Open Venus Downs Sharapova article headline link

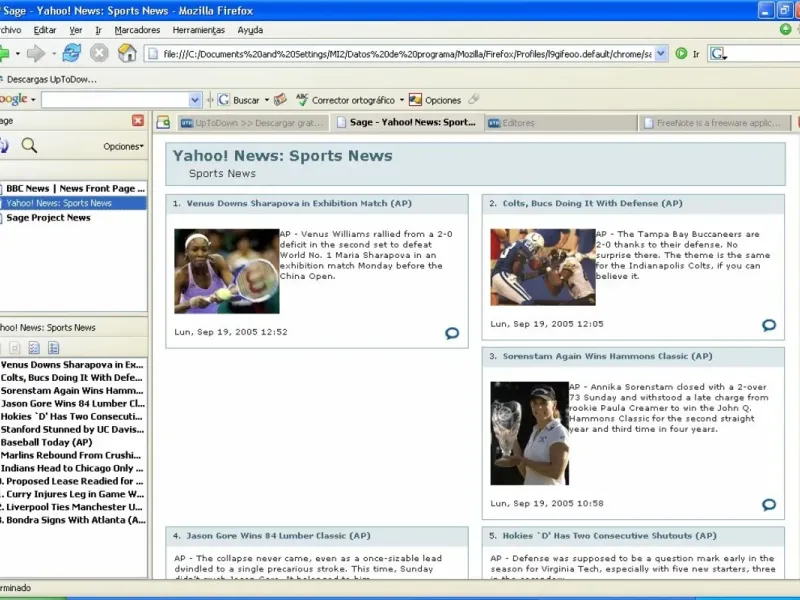click(299, 204)
